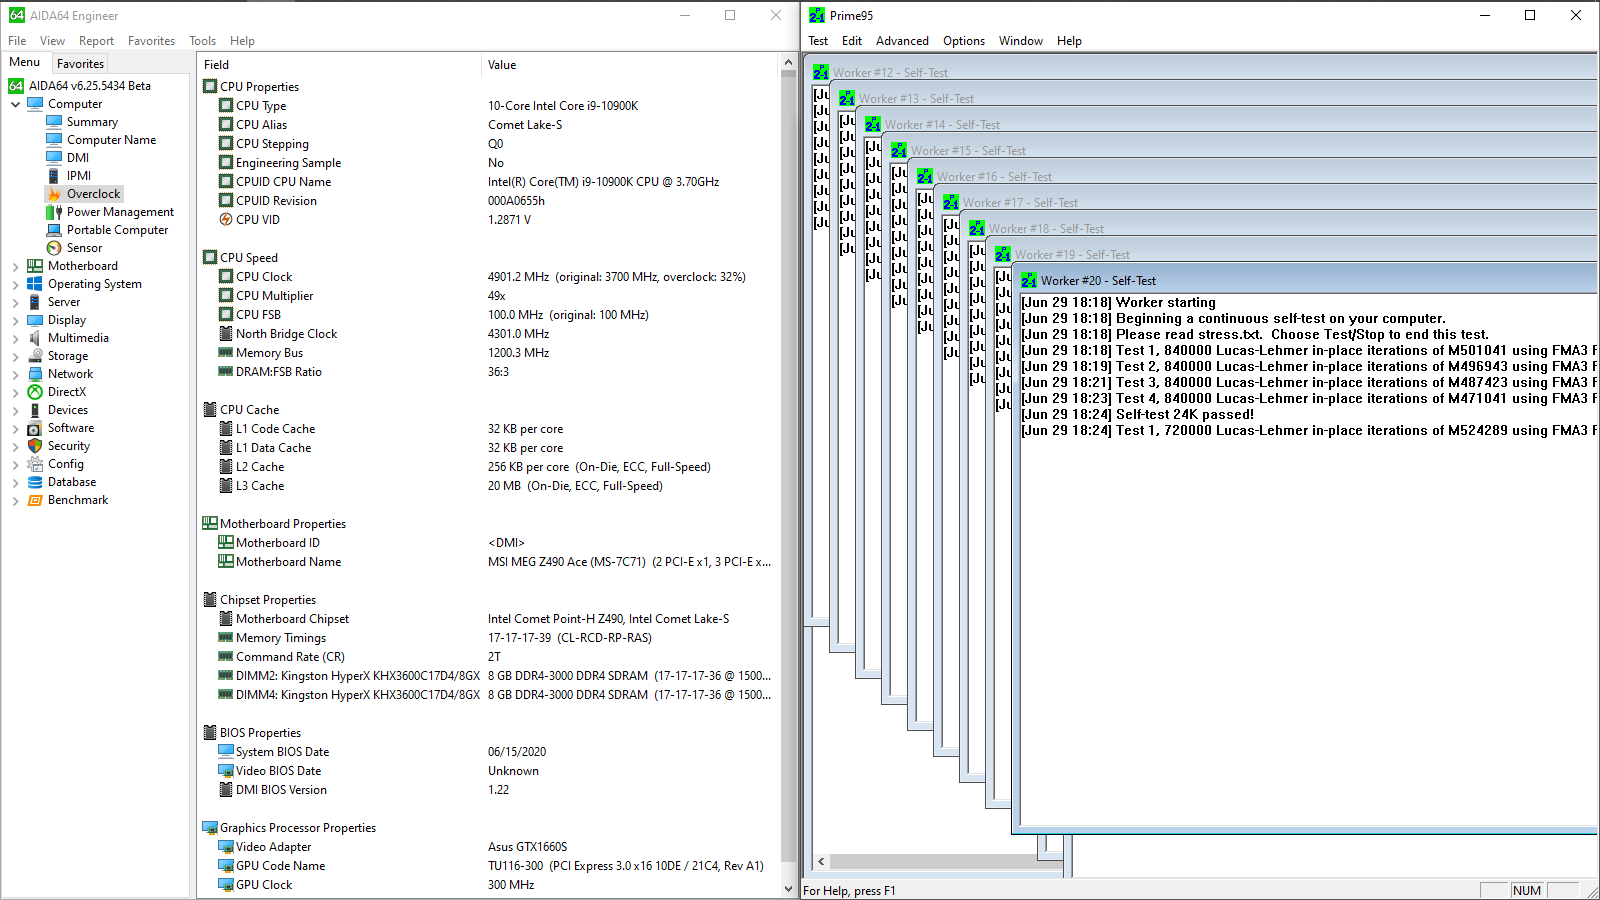Select the Motherboard Name row

tap(488, 562)
